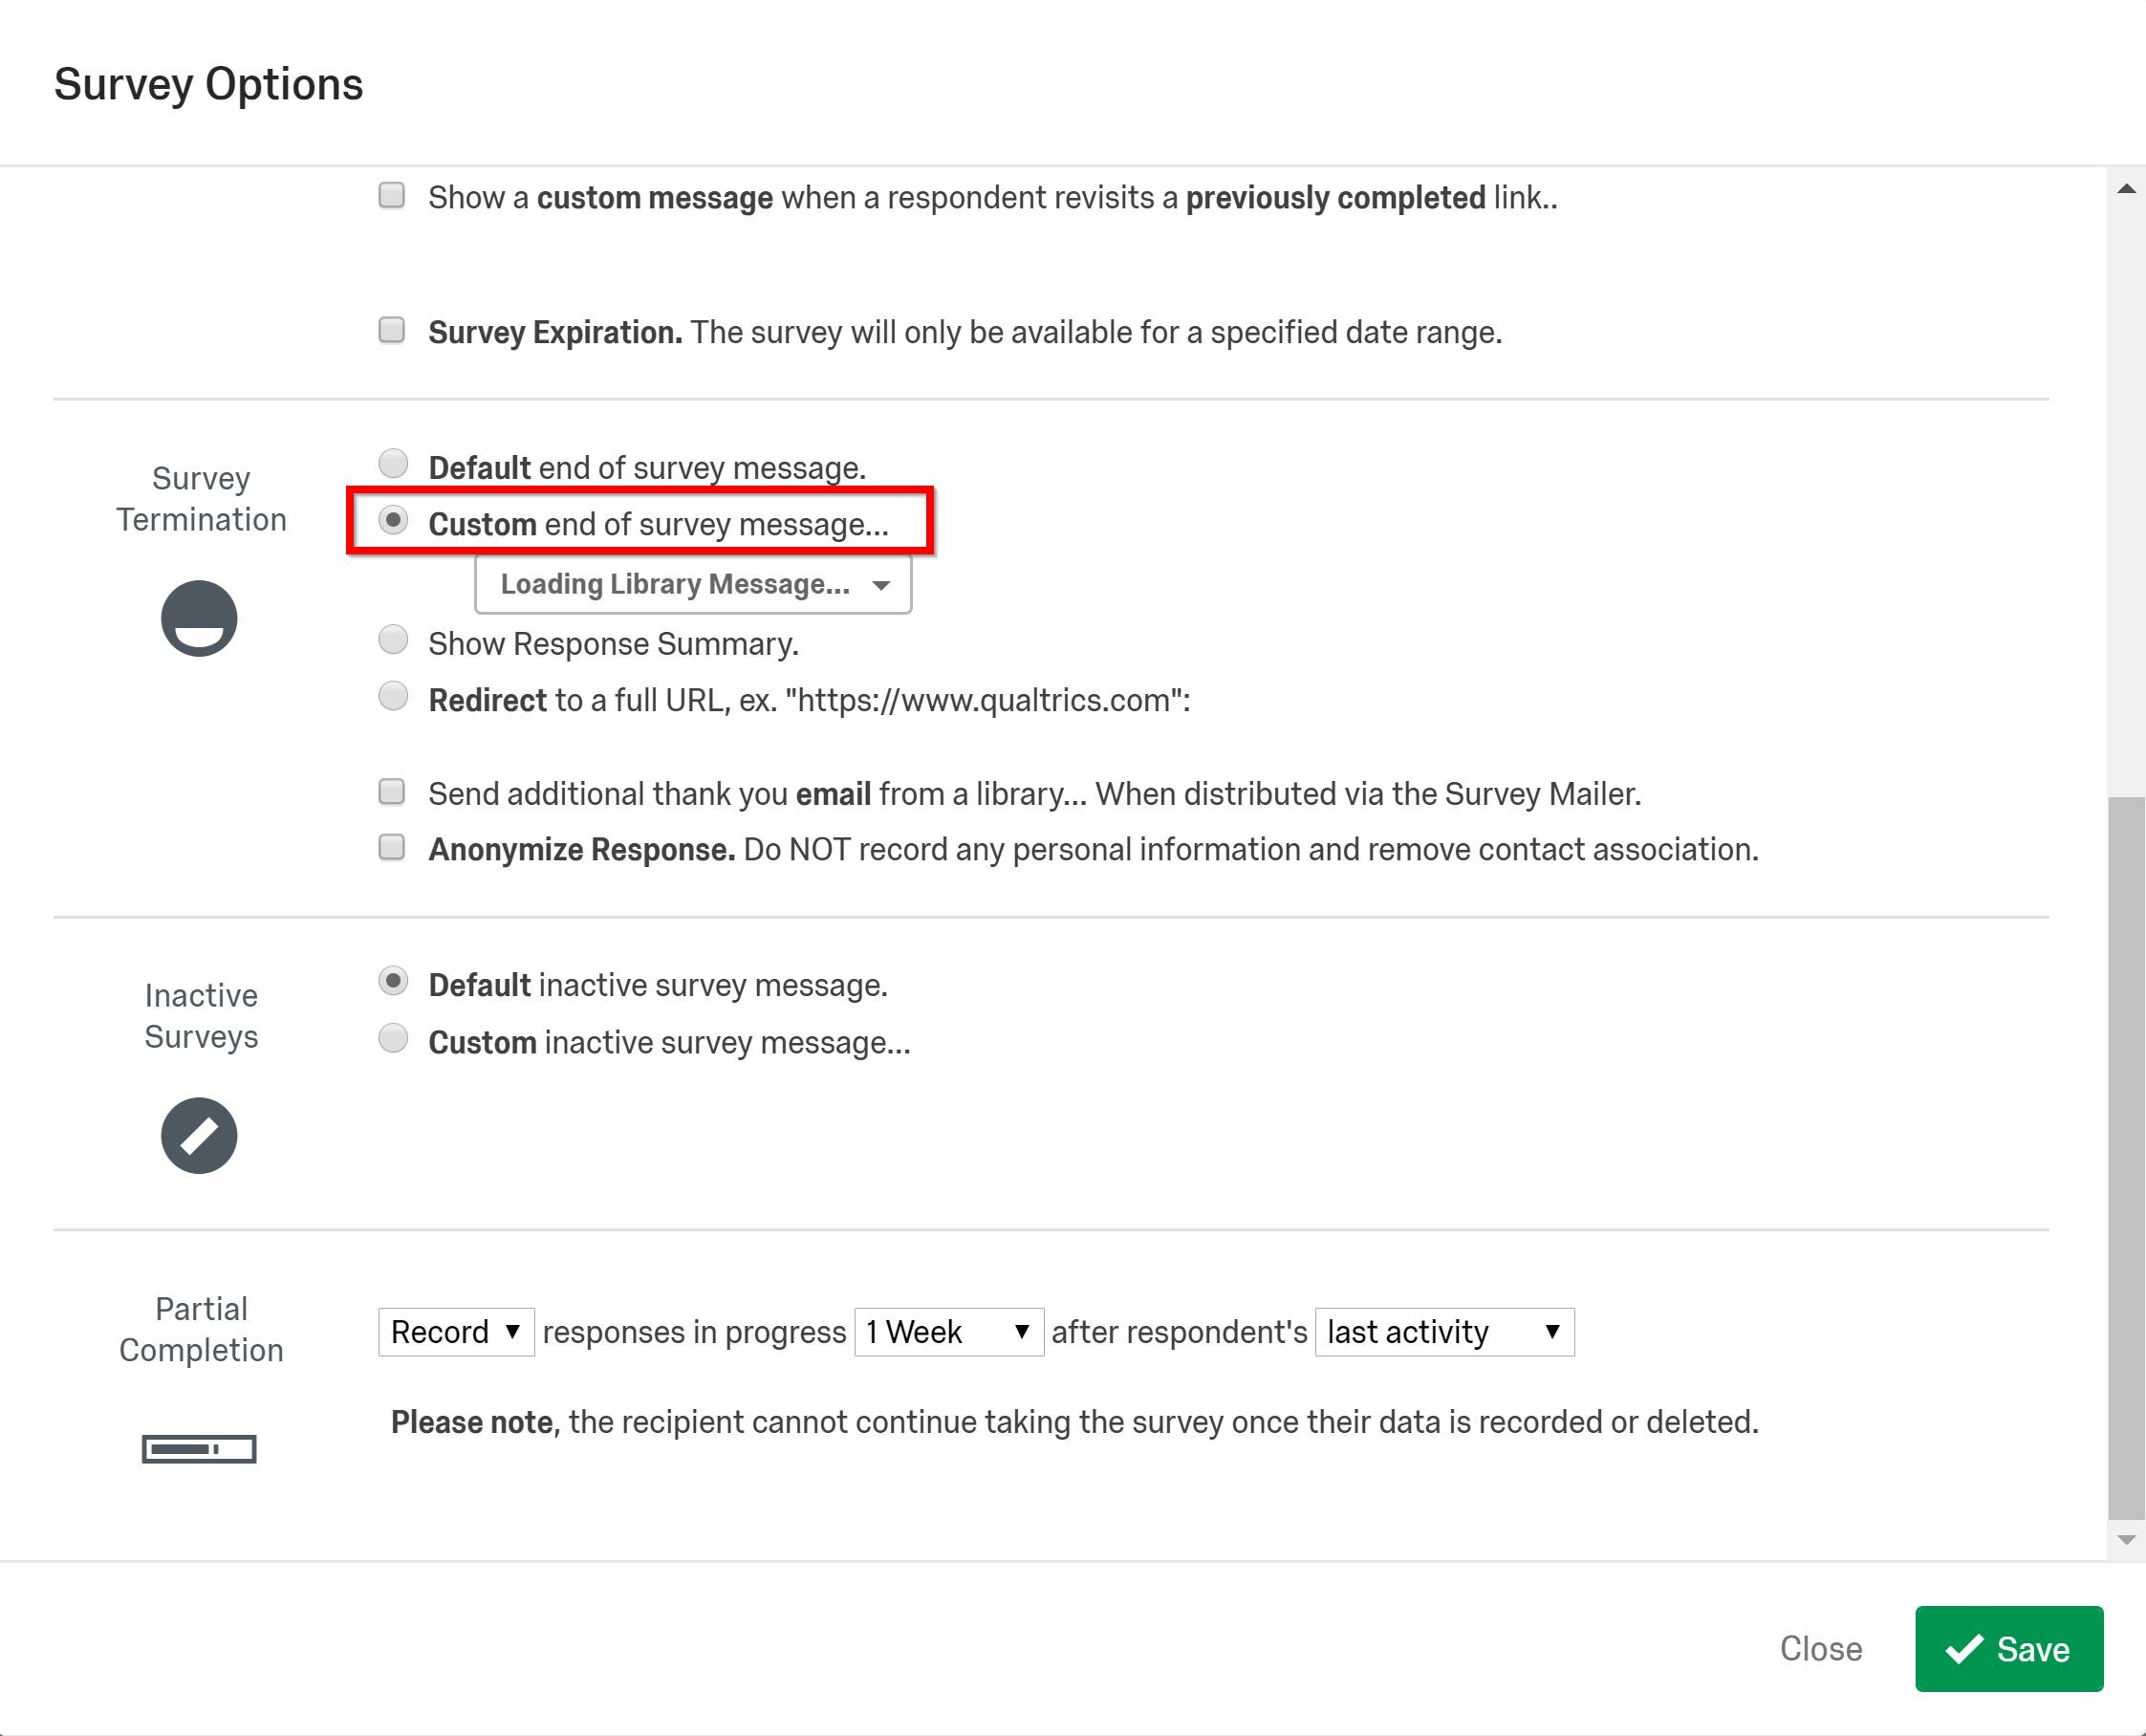Click the scrollbar down arrow
Viewport: 2146px width, 1736px height.
[2126, 1539]
